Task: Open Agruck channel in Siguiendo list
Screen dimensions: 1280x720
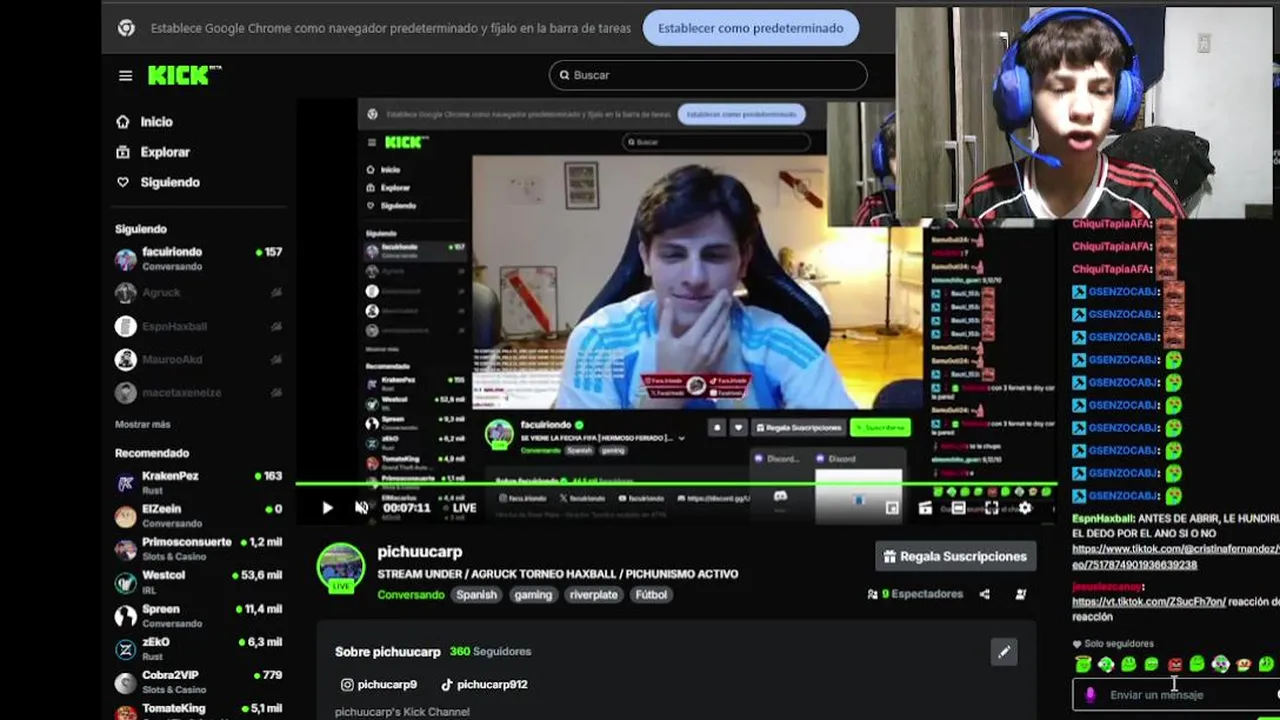Action: pos(199,292)
